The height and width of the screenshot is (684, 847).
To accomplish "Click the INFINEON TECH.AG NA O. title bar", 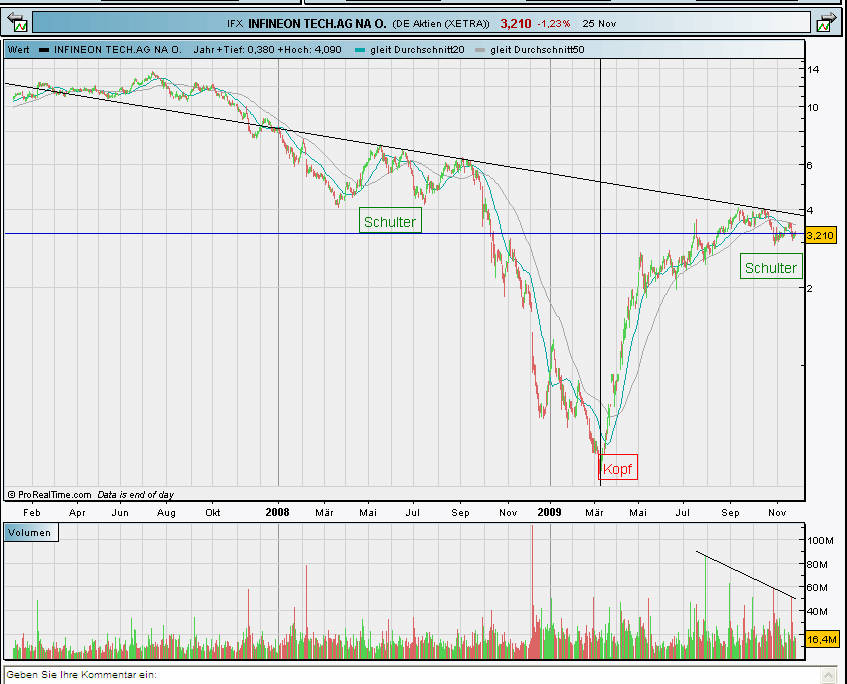I will (x=421, y=23).
